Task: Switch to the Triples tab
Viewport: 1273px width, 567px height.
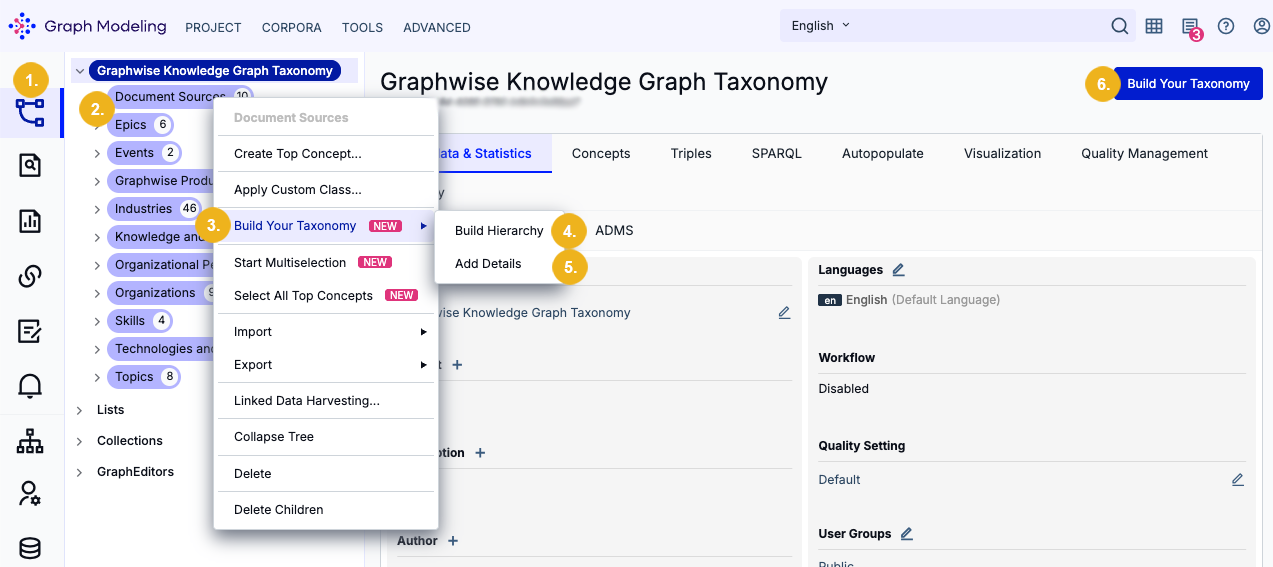Action: point(691,154)
